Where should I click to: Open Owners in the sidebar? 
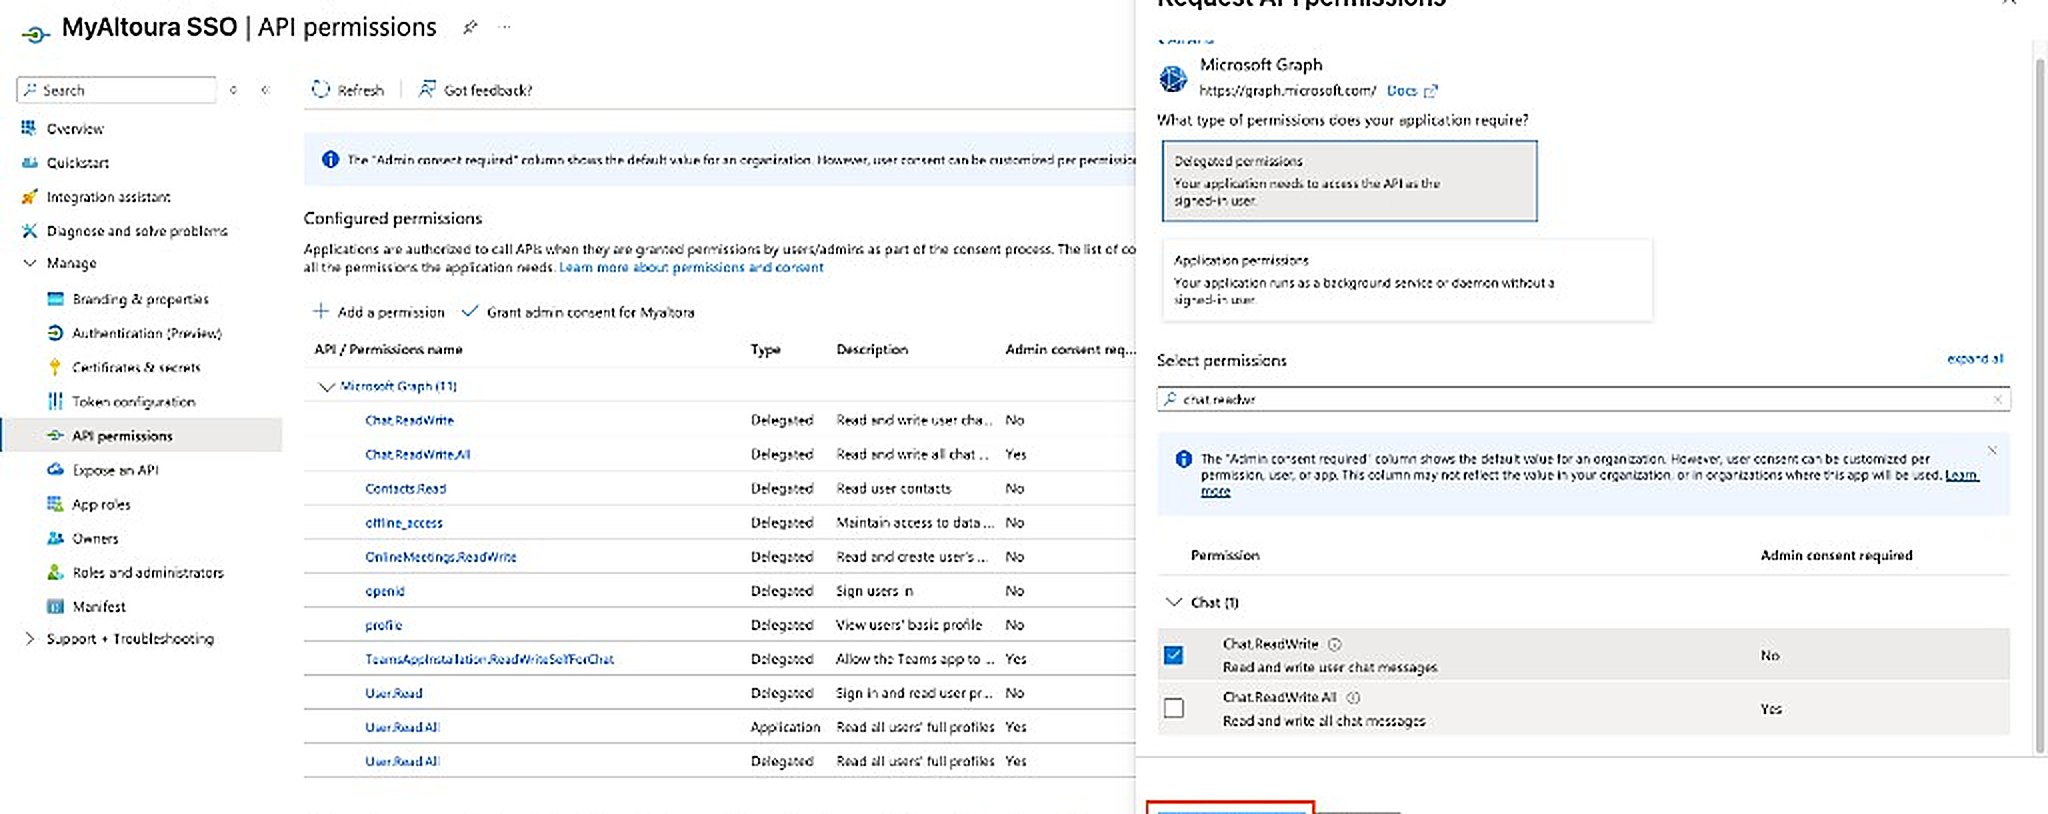pos(95,538)
